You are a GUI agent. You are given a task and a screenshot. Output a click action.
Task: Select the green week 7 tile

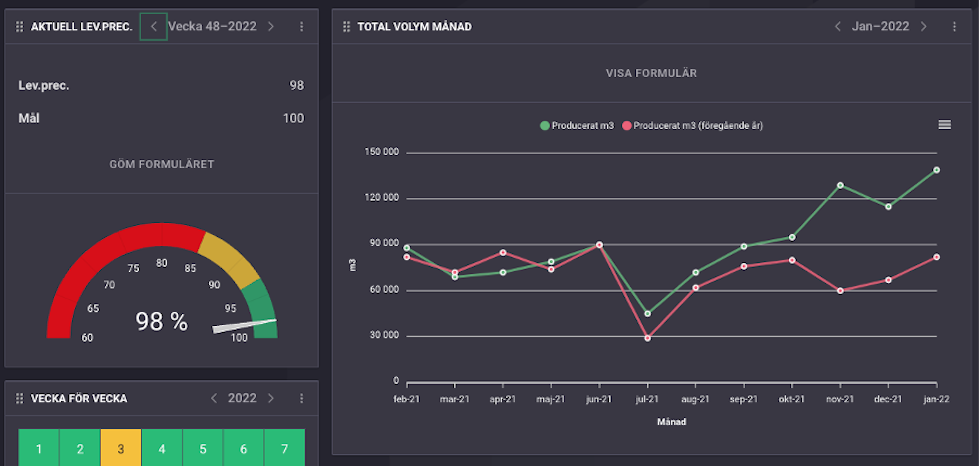284,447
